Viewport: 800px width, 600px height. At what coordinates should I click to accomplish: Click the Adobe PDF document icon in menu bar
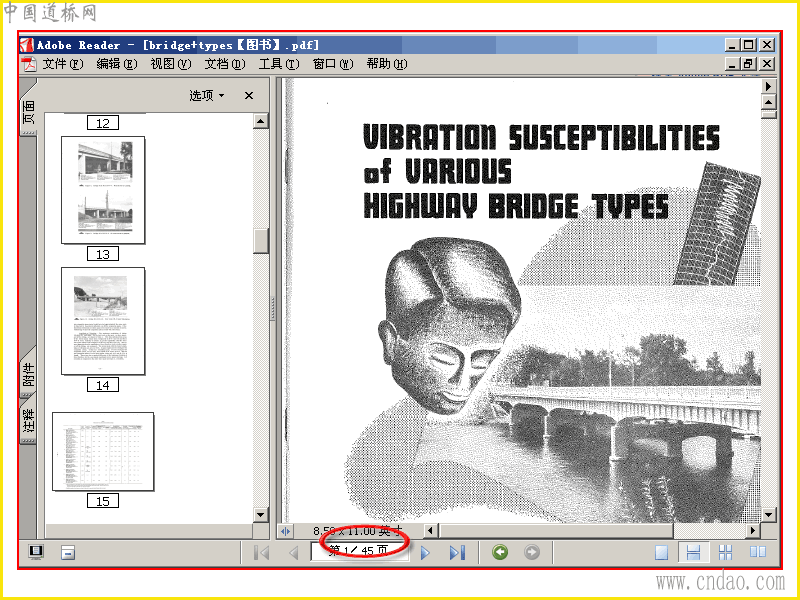29,64
